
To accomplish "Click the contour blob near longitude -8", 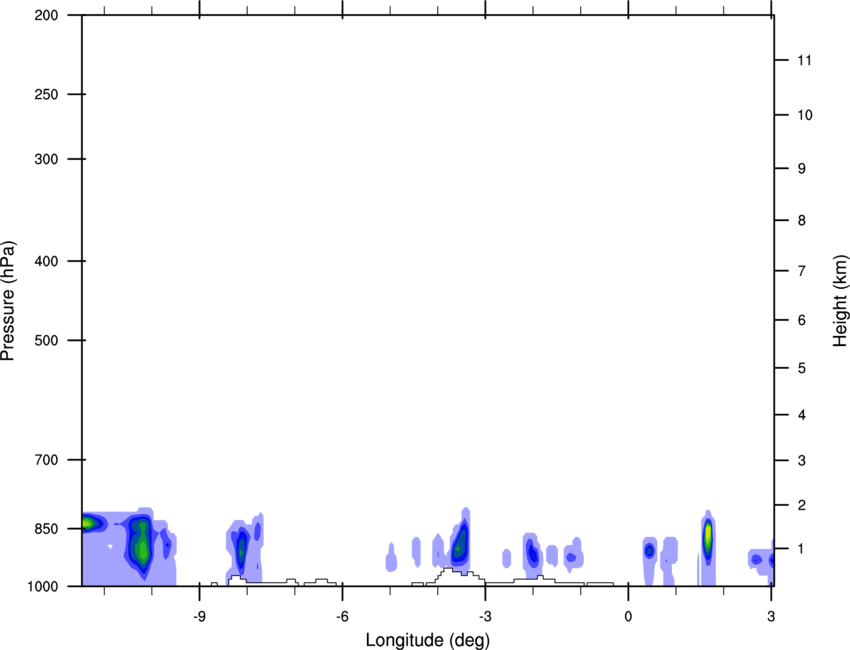I will tap(241, 548).
